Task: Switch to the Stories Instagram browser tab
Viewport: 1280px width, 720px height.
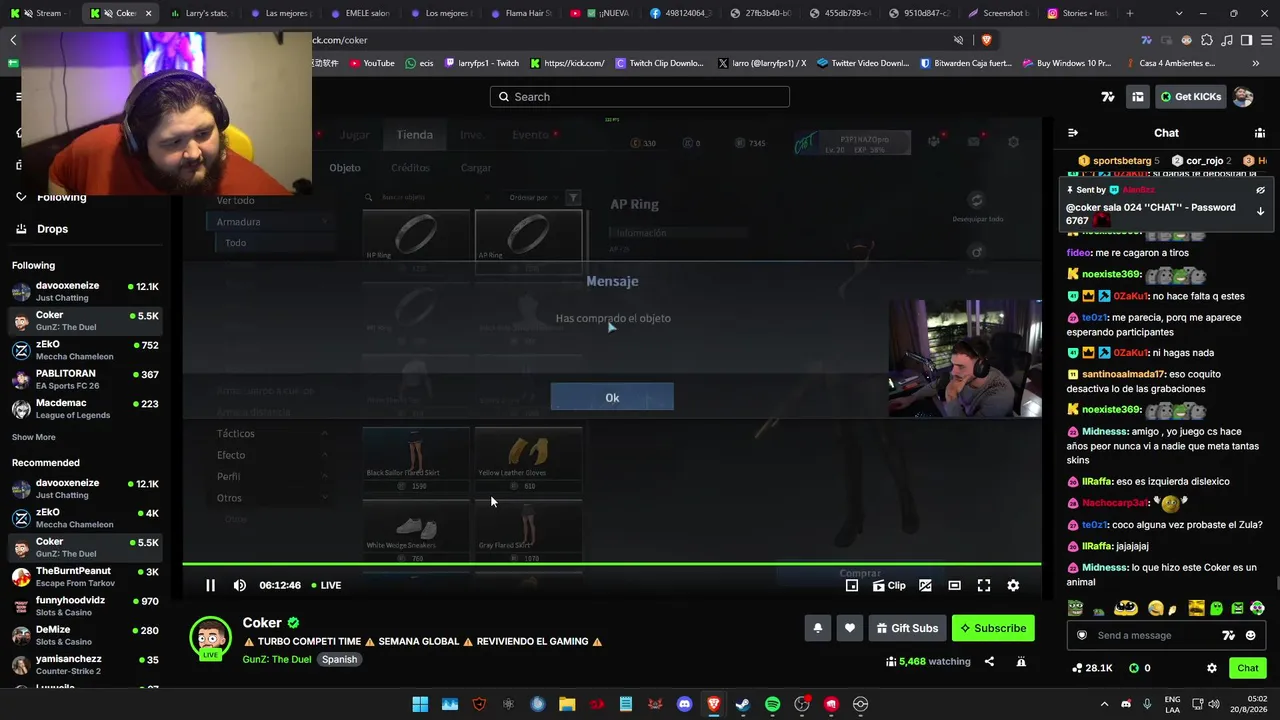Action: click(x=1078, y=13)
